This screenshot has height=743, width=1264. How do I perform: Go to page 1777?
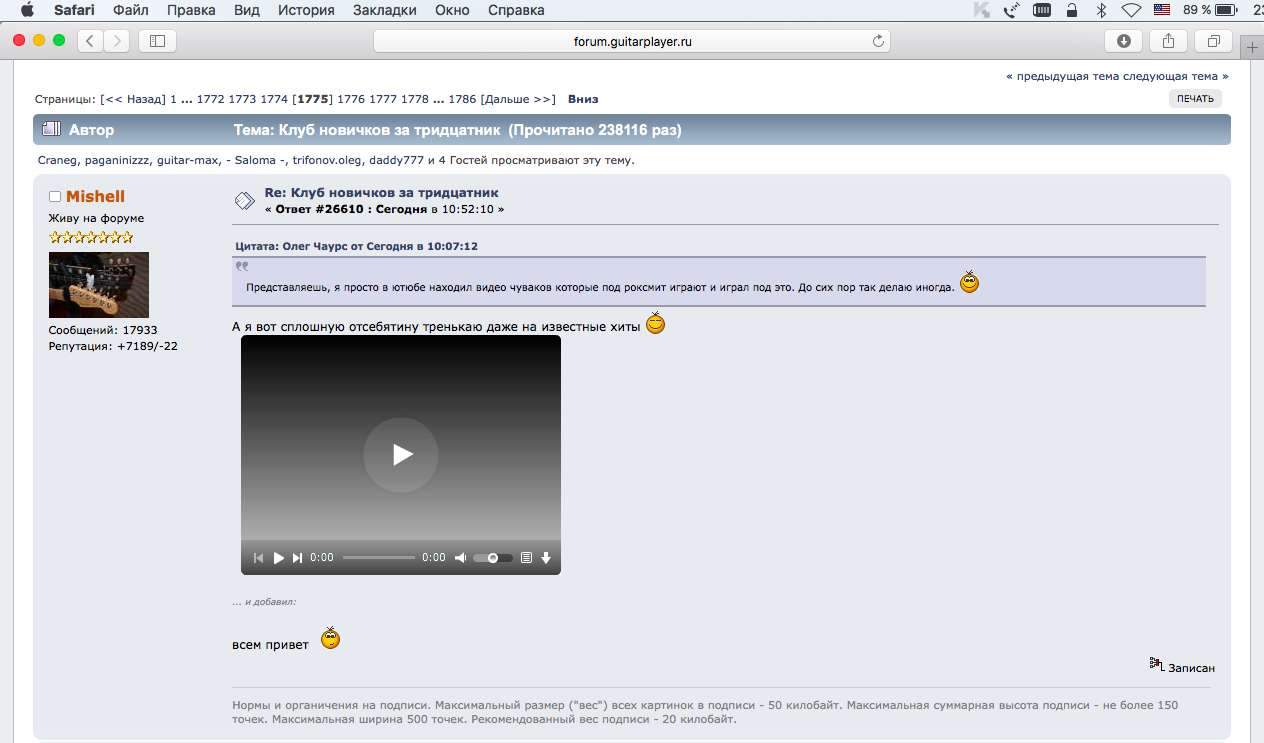pyautogui.click(x=383, y=99)
